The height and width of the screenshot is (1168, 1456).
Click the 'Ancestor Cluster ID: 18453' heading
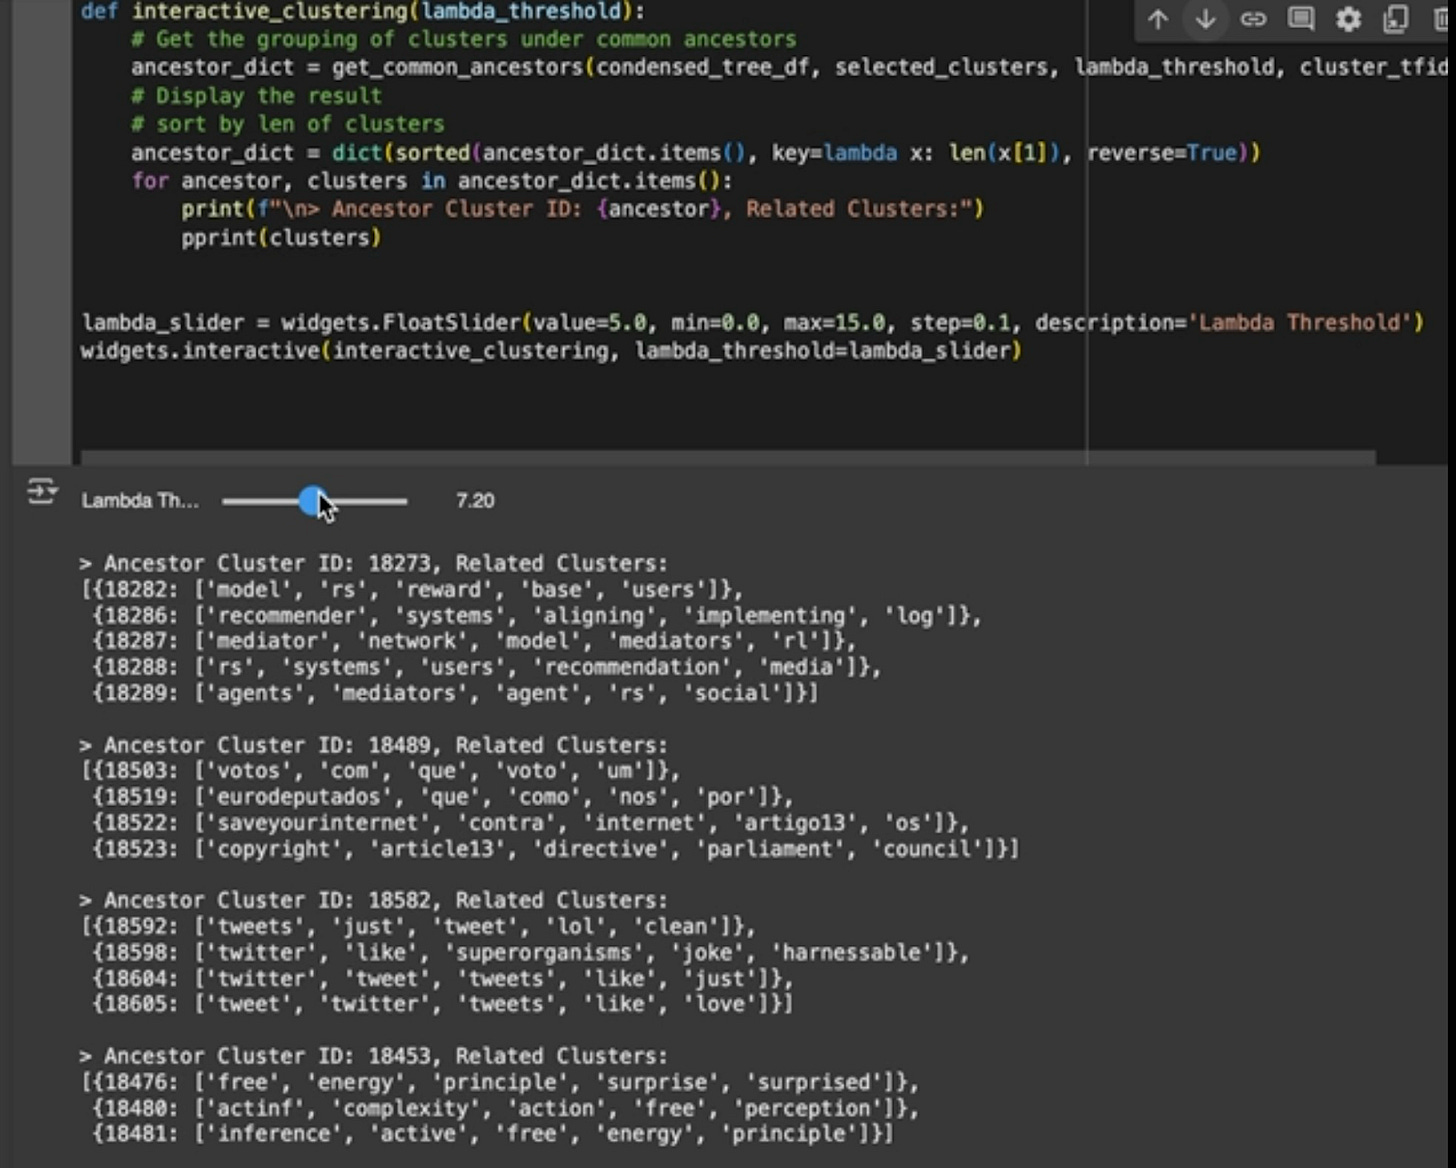tap(373, 1056)
